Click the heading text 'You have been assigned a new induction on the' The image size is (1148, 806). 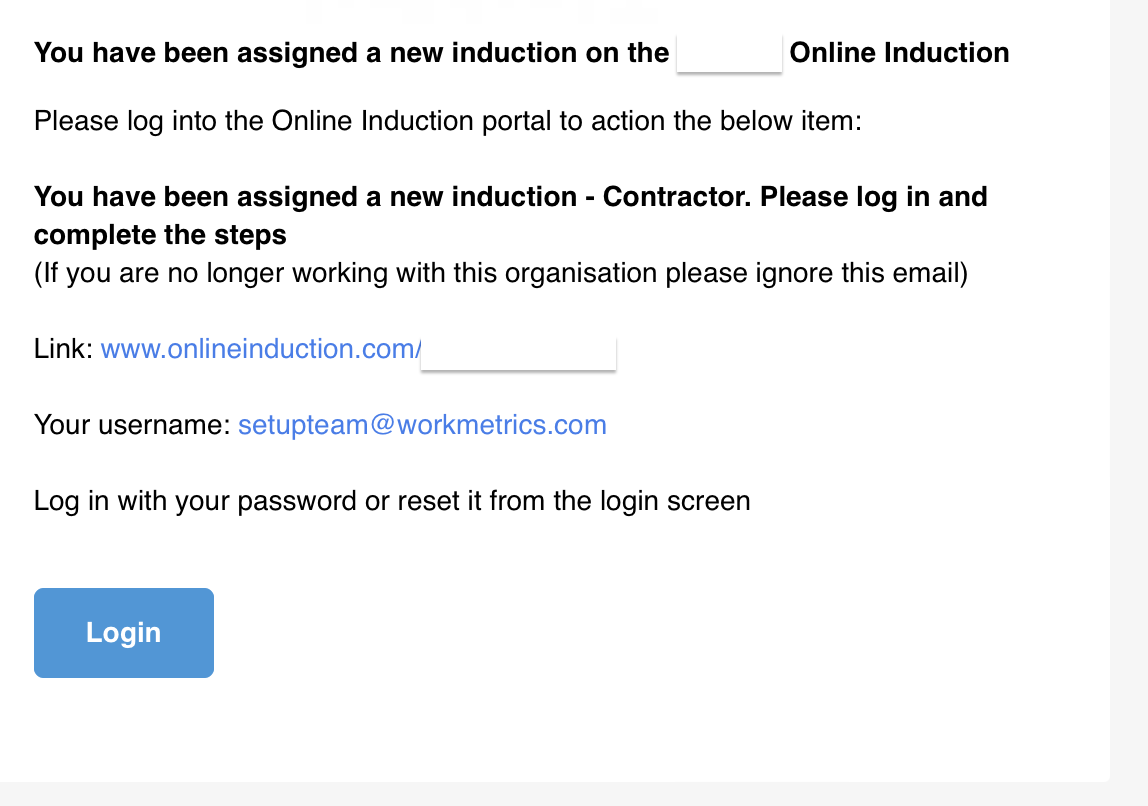click(x=351, y=53)
